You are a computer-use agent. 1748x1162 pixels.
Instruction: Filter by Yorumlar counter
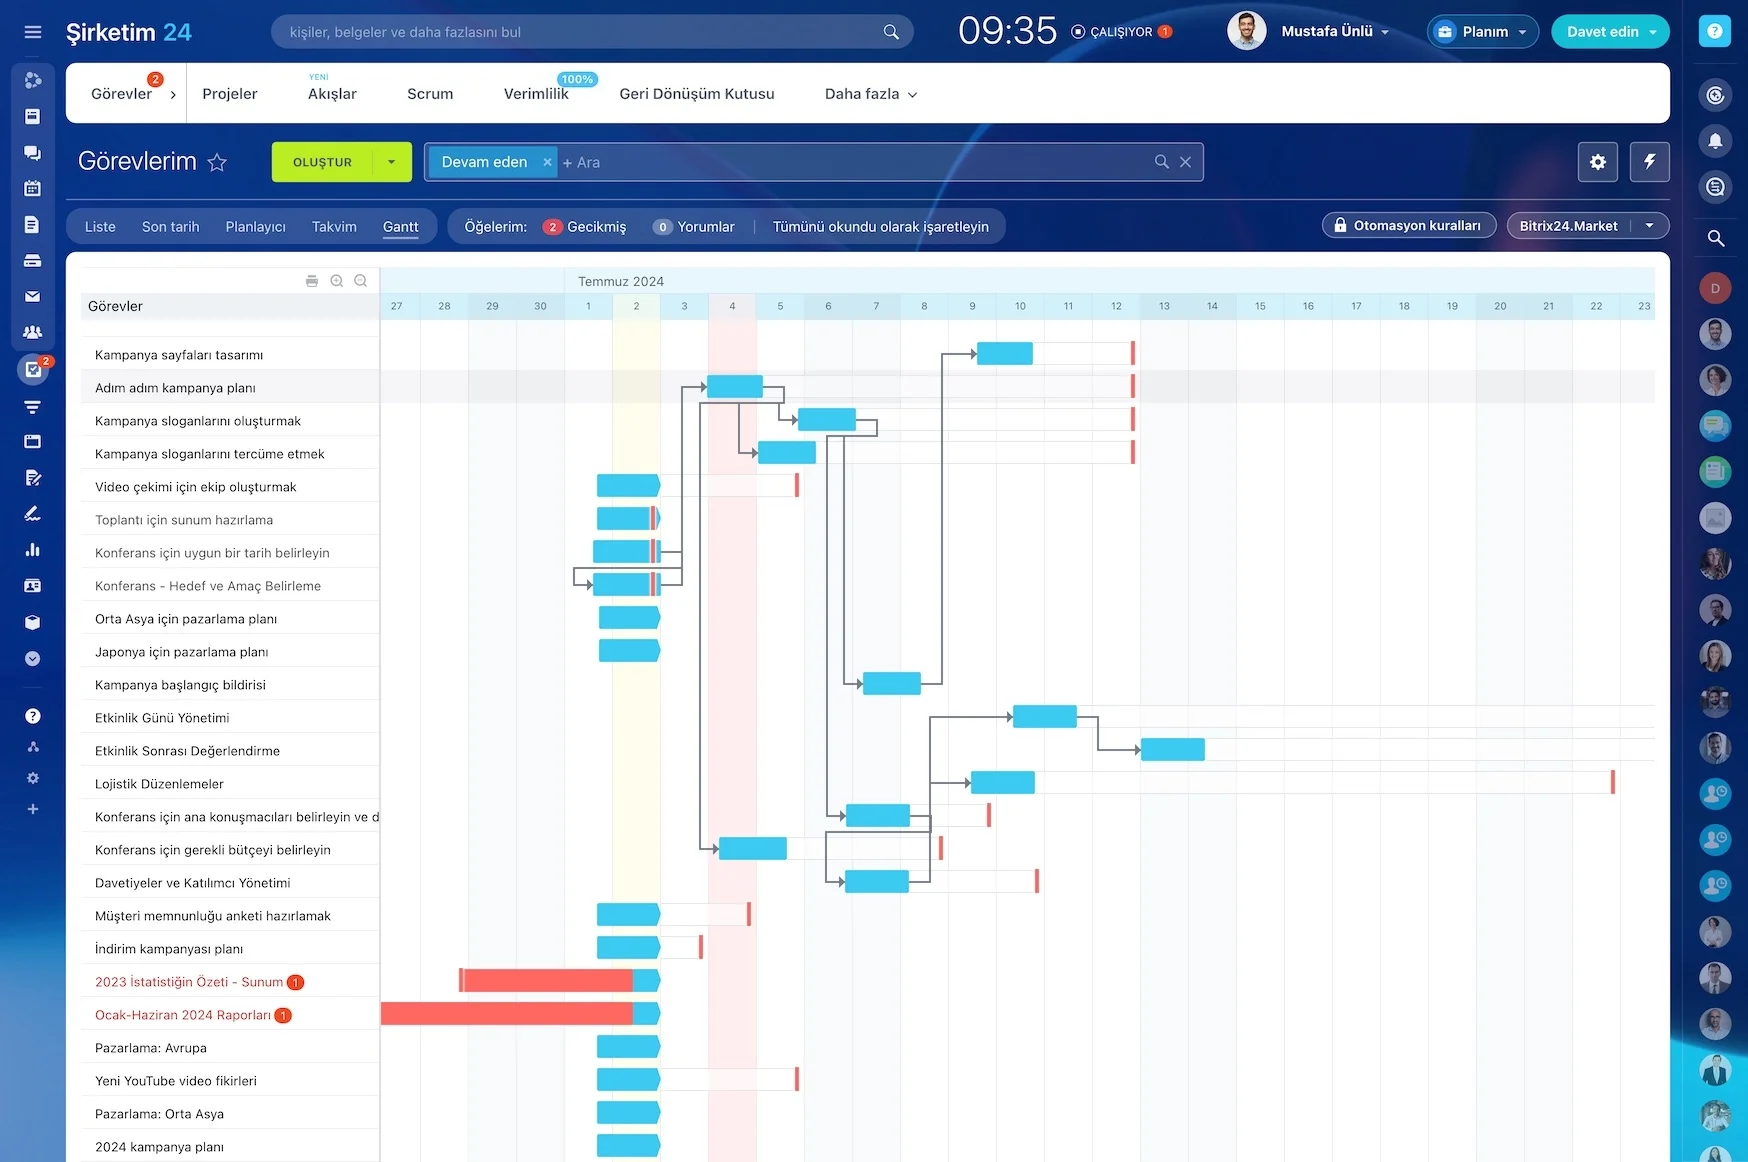pos(694,227)
